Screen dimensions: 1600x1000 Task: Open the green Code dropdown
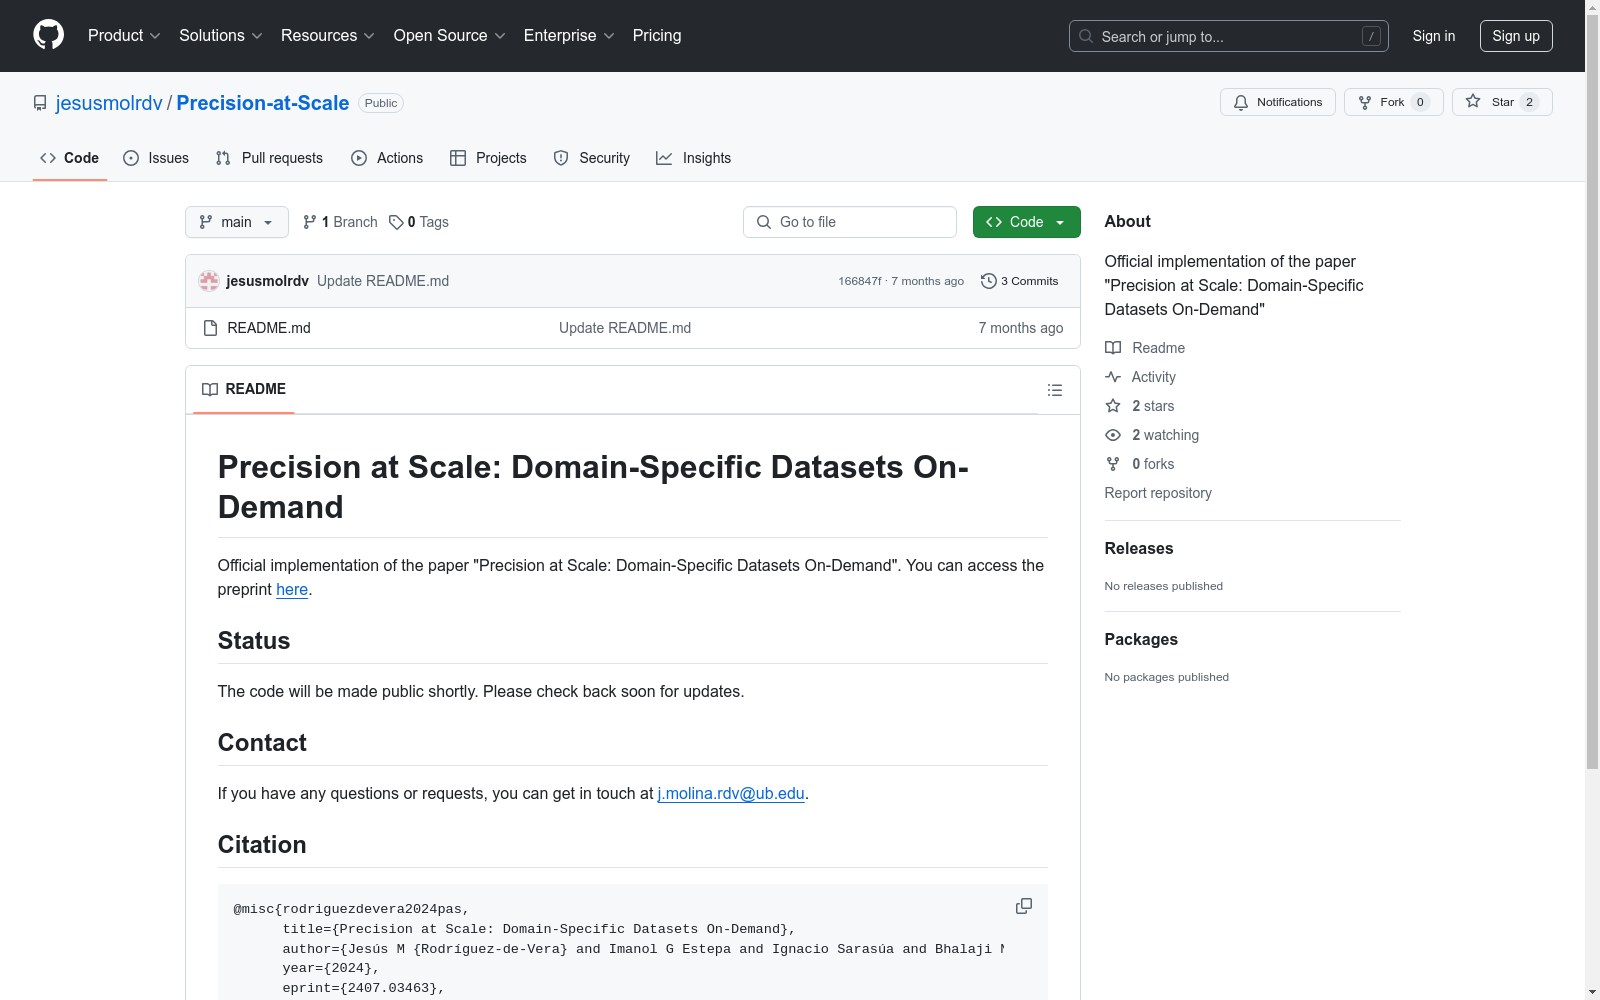[1026, 222]
